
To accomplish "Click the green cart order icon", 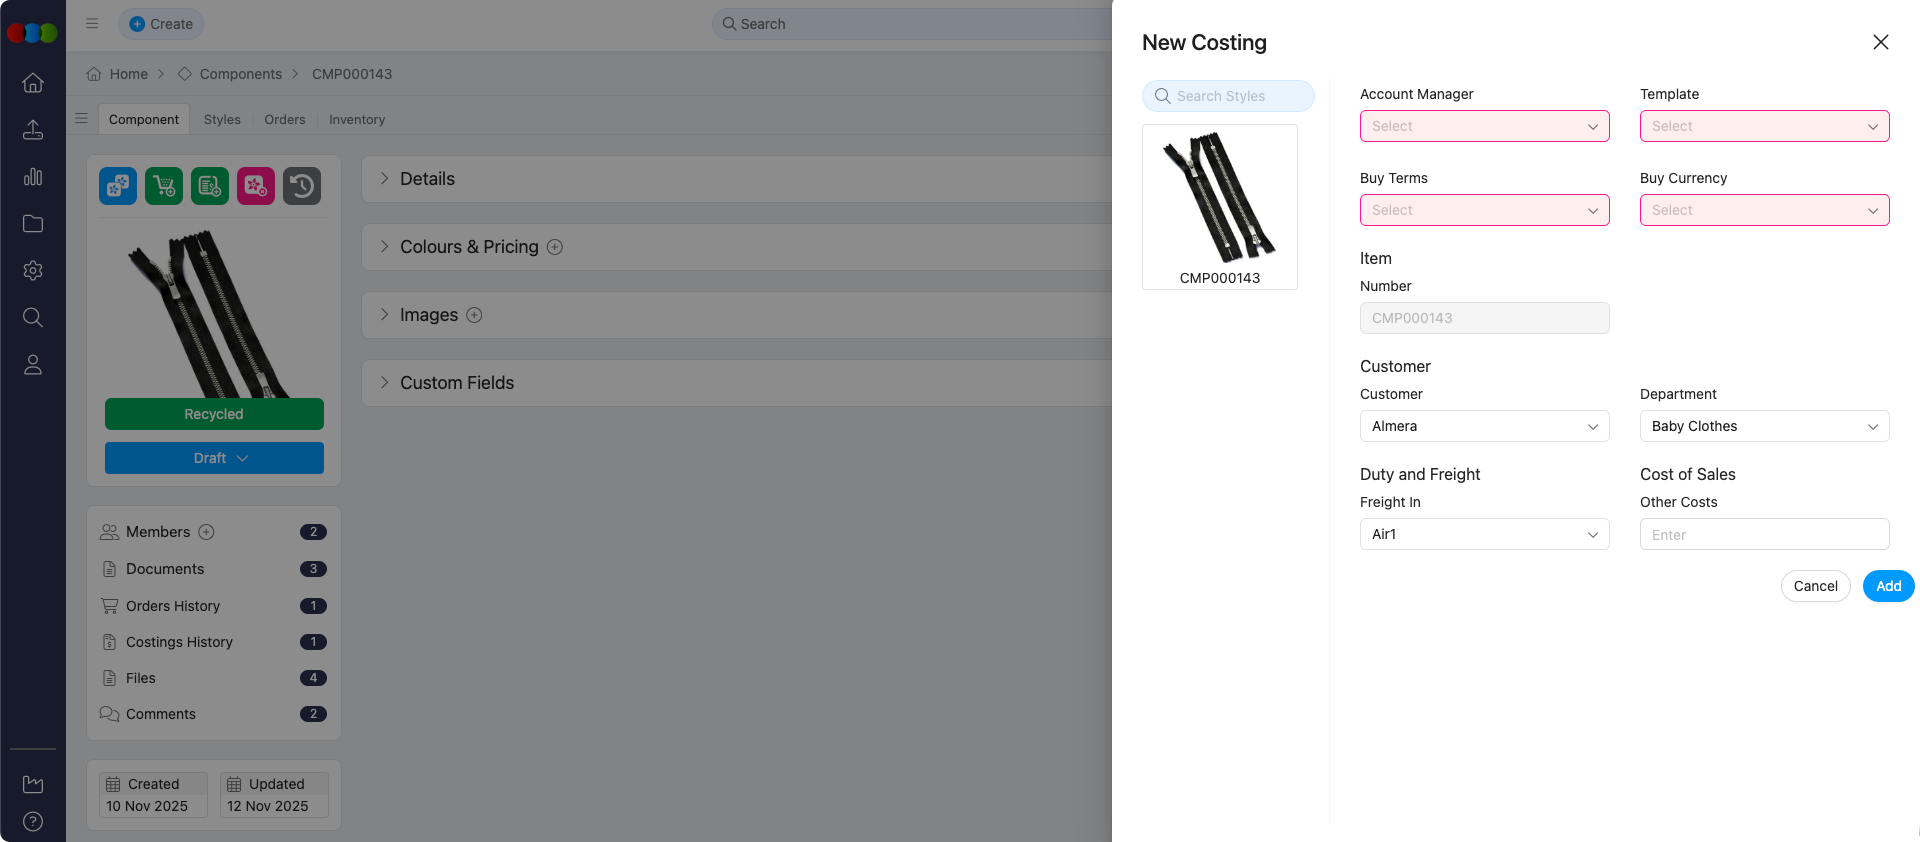I will click(x=164, y=186).
